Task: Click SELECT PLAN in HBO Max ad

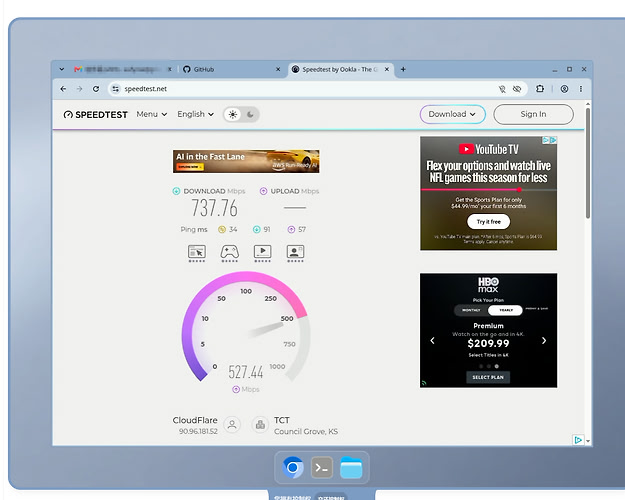Action: tap(488, 377)
